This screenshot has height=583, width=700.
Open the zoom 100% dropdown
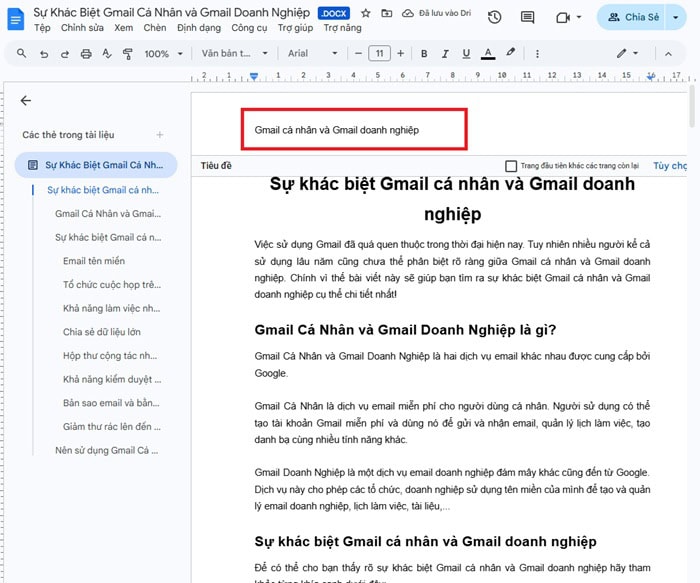pyautogui.click(x=160, y=53)
